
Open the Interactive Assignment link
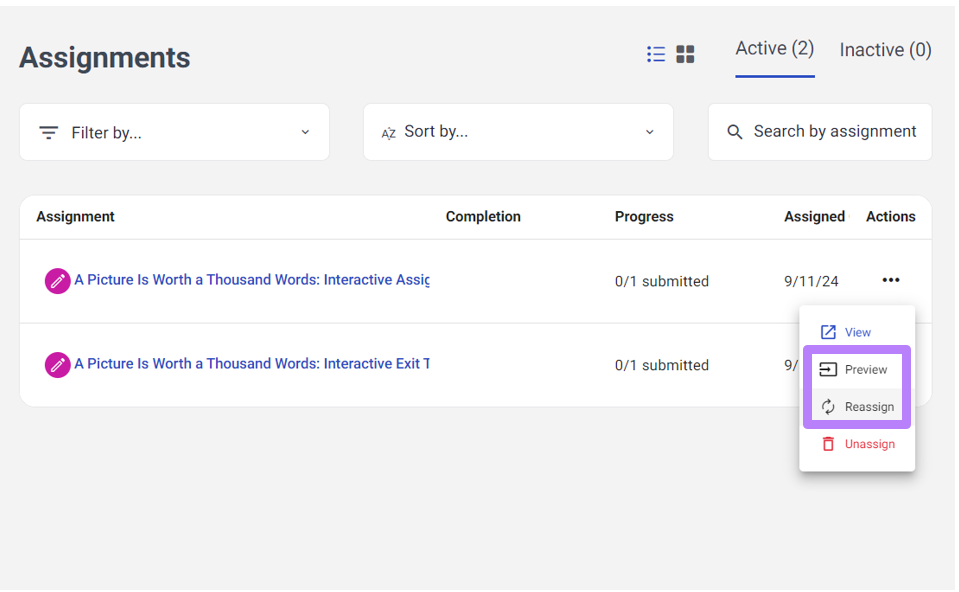coord(251,279)
